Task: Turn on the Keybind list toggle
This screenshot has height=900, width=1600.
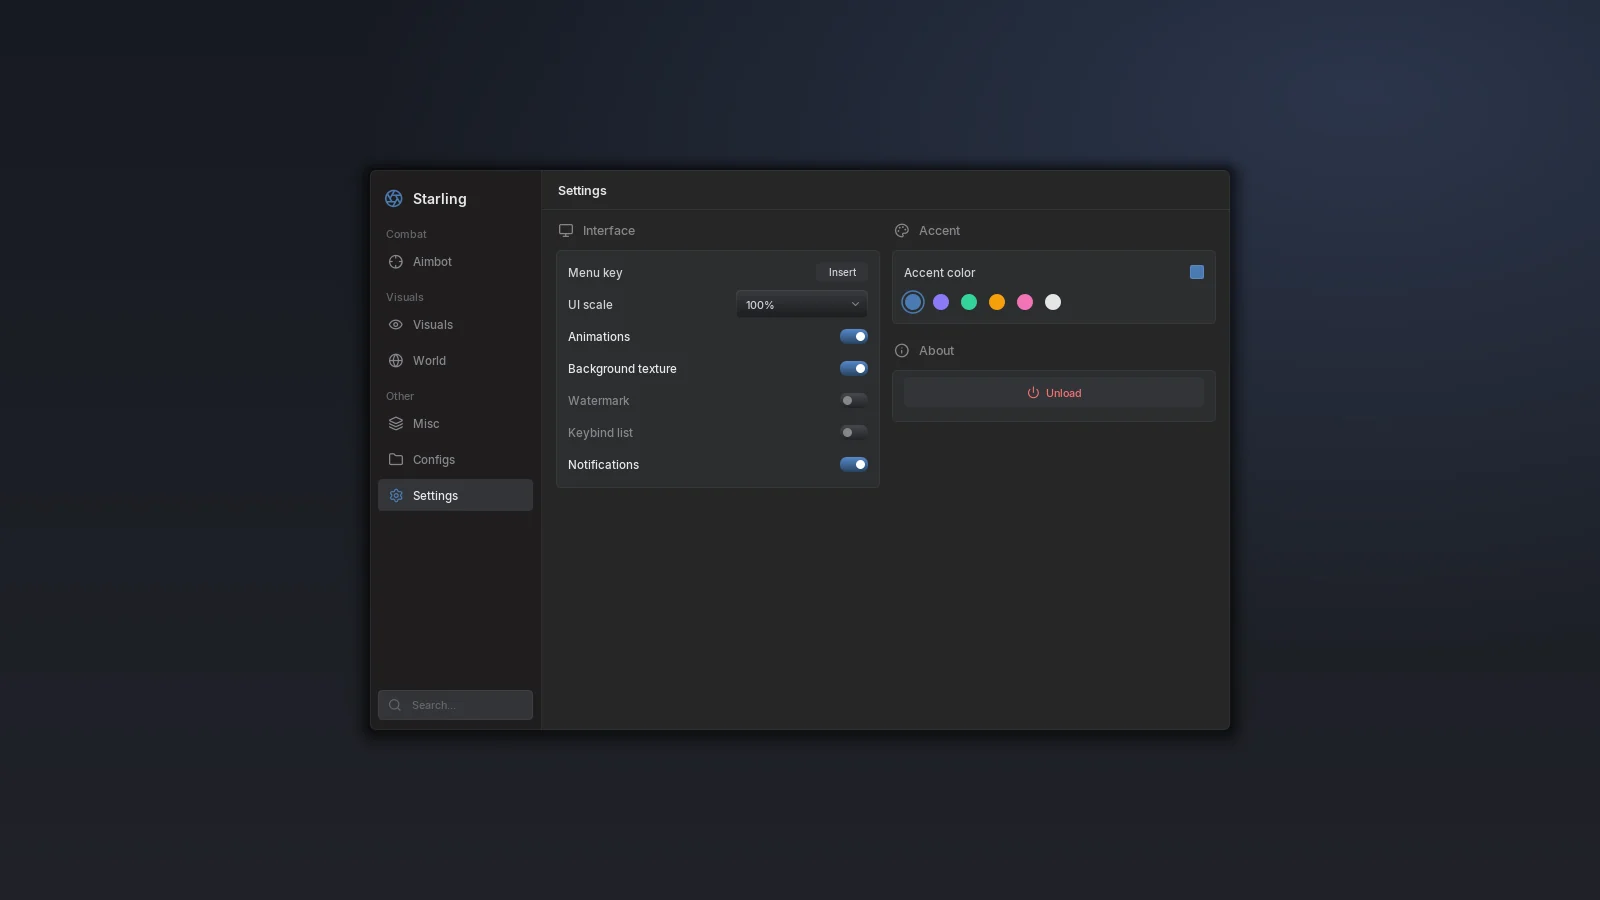Action: pos(854,433)
